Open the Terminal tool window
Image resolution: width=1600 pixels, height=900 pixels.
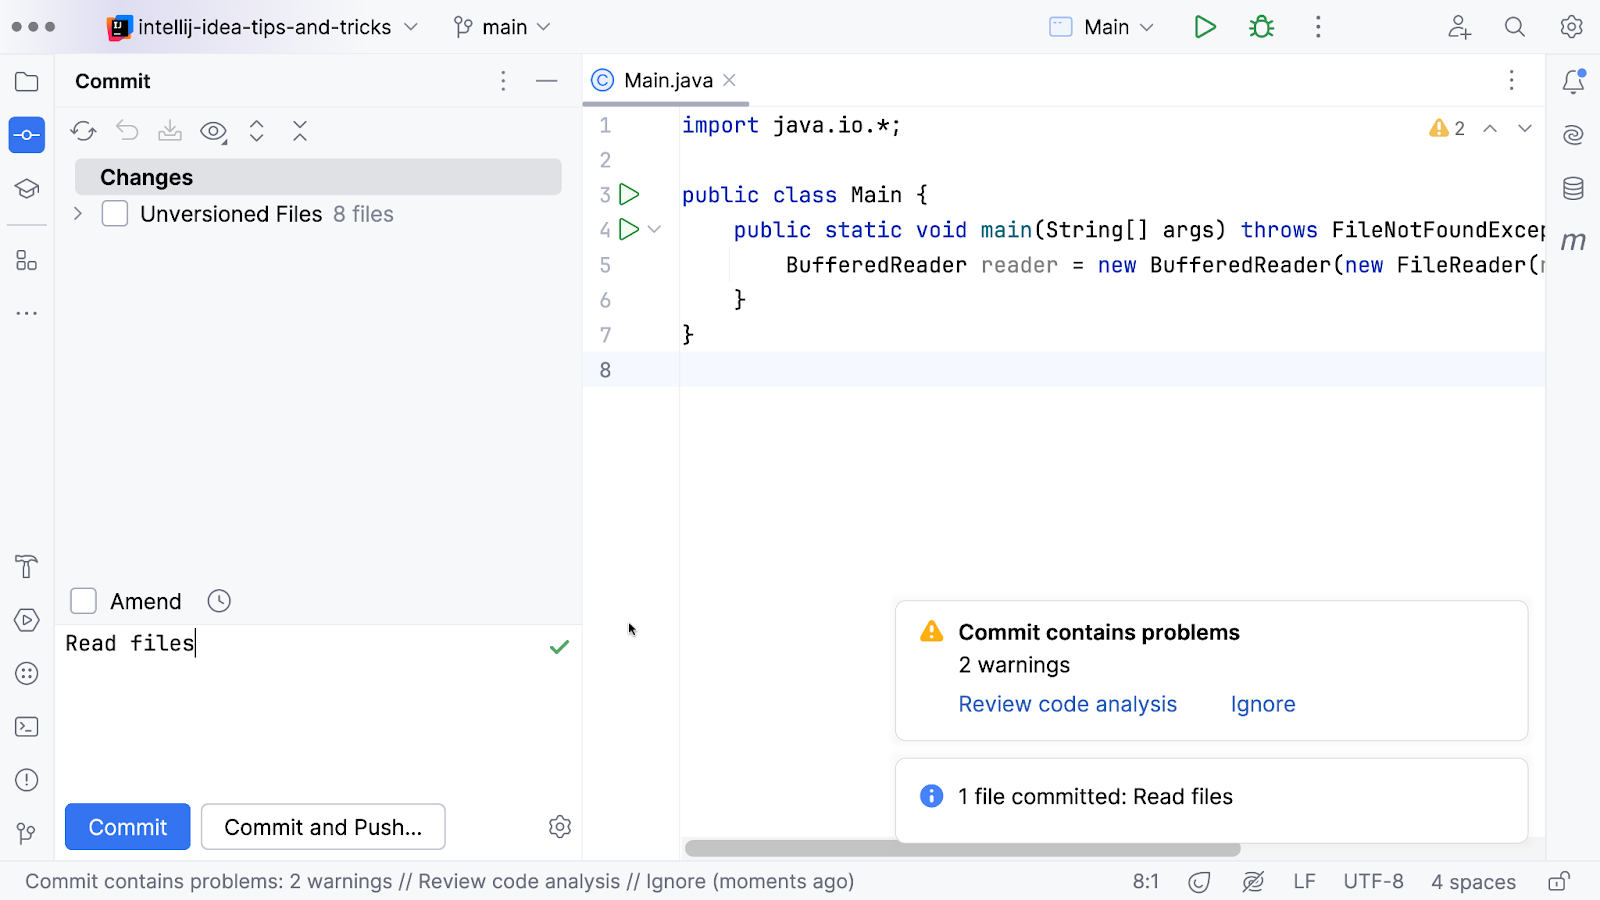(x=27, y=727)
